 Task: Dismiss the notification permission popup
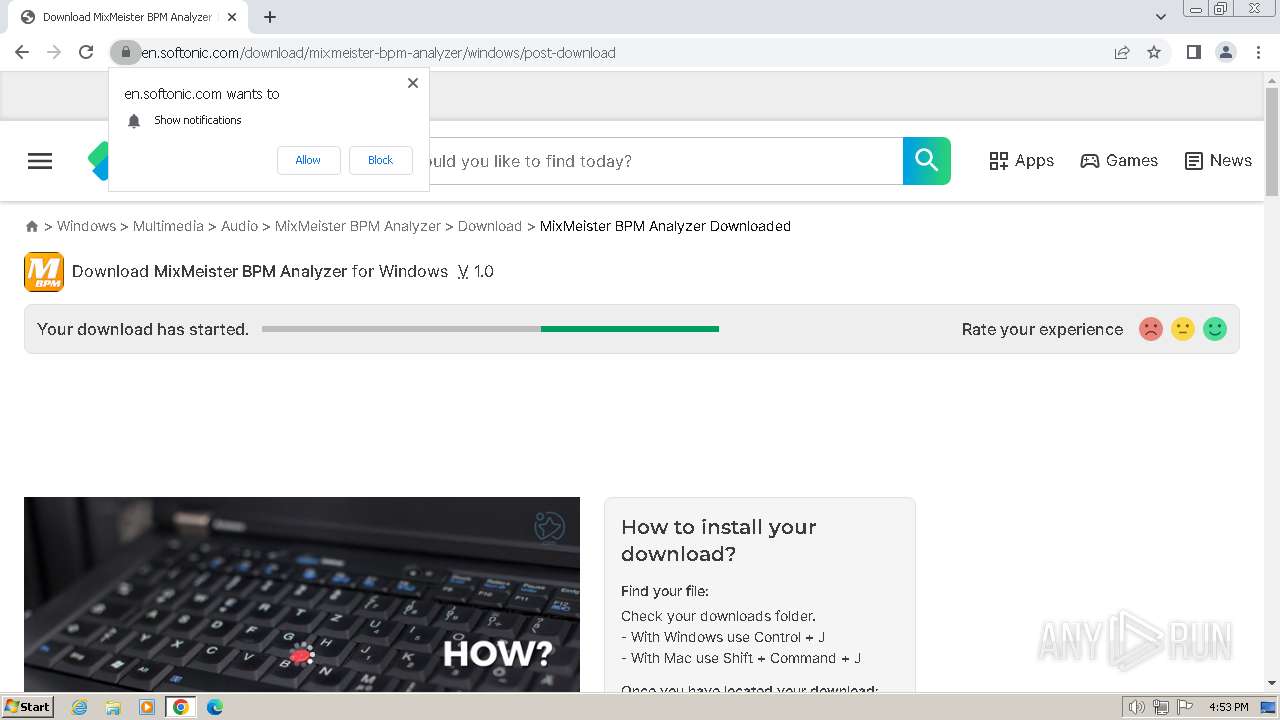pyautogui.click(x=413, y=83)
